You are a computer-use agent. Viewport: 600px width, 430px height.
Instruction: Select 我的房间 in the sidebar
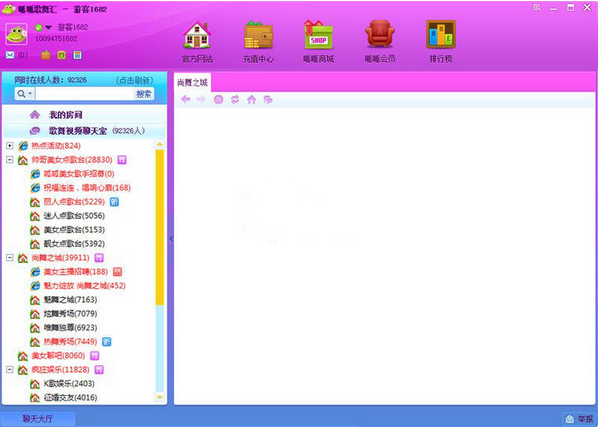point(68,115)
